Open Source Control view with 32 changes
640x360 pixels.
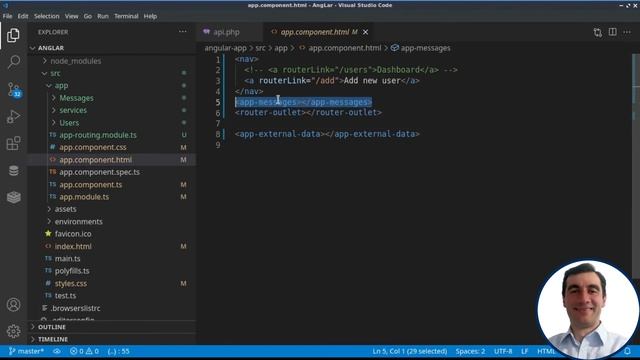coord(13,89)
